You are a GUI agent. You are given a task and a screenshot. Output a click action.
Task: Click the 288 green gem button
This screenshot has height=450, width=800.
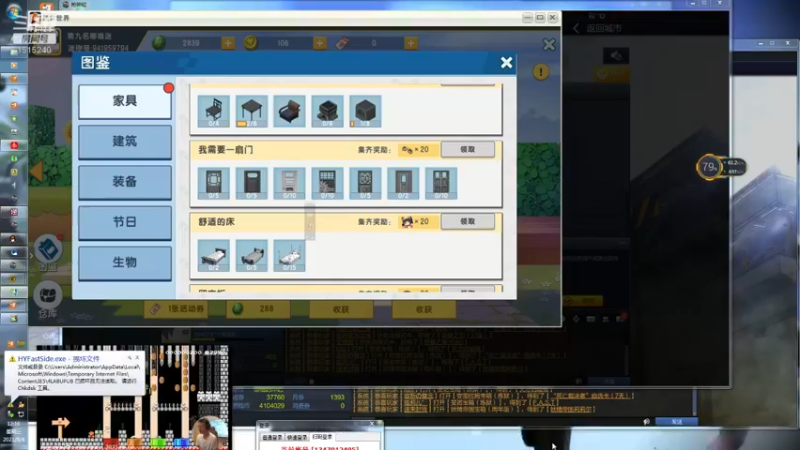coord(258,309)
